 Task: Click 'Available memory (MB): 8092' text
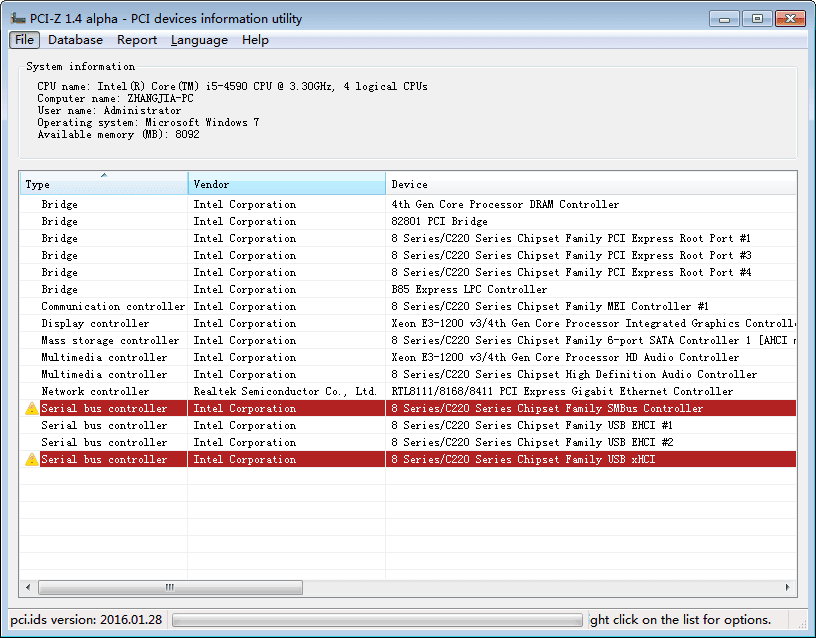(118, 134)
